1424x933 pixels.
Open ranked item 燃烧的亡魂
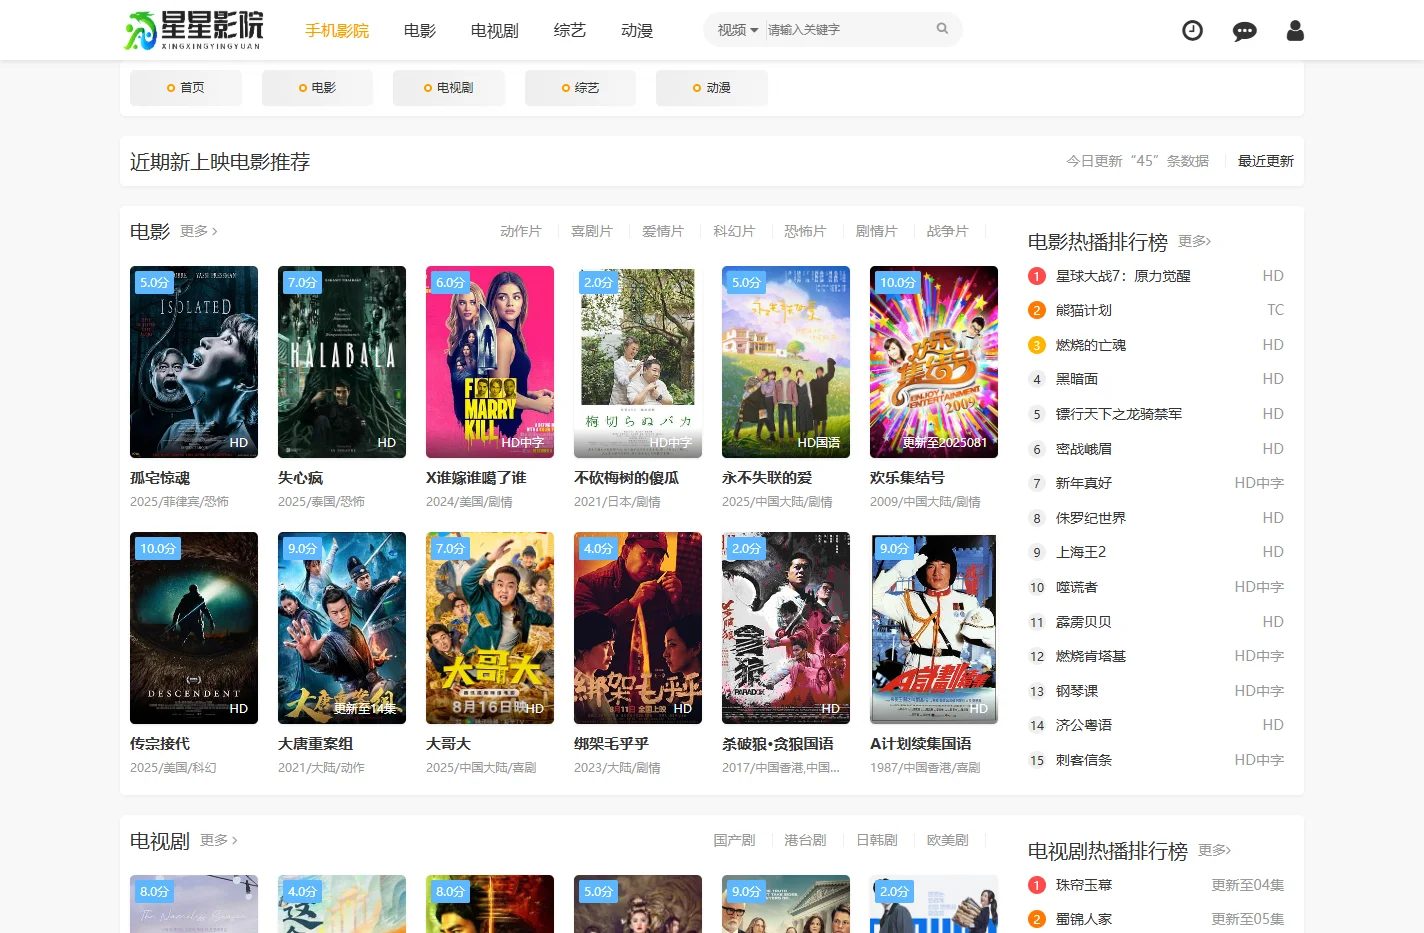(1091, 345)
